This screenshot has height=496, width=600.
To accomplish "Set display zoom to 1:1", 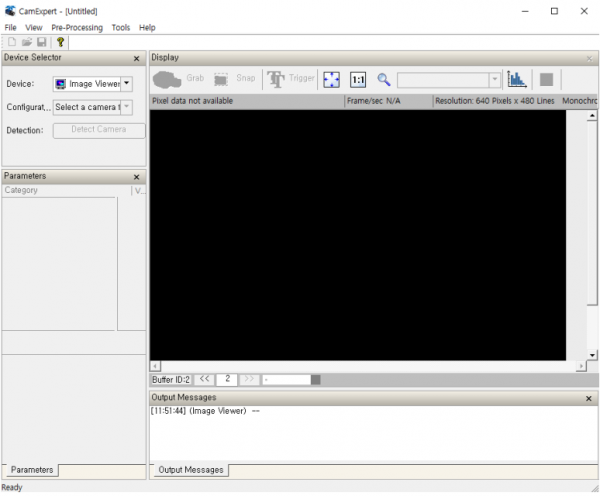I will click(358, 80).
